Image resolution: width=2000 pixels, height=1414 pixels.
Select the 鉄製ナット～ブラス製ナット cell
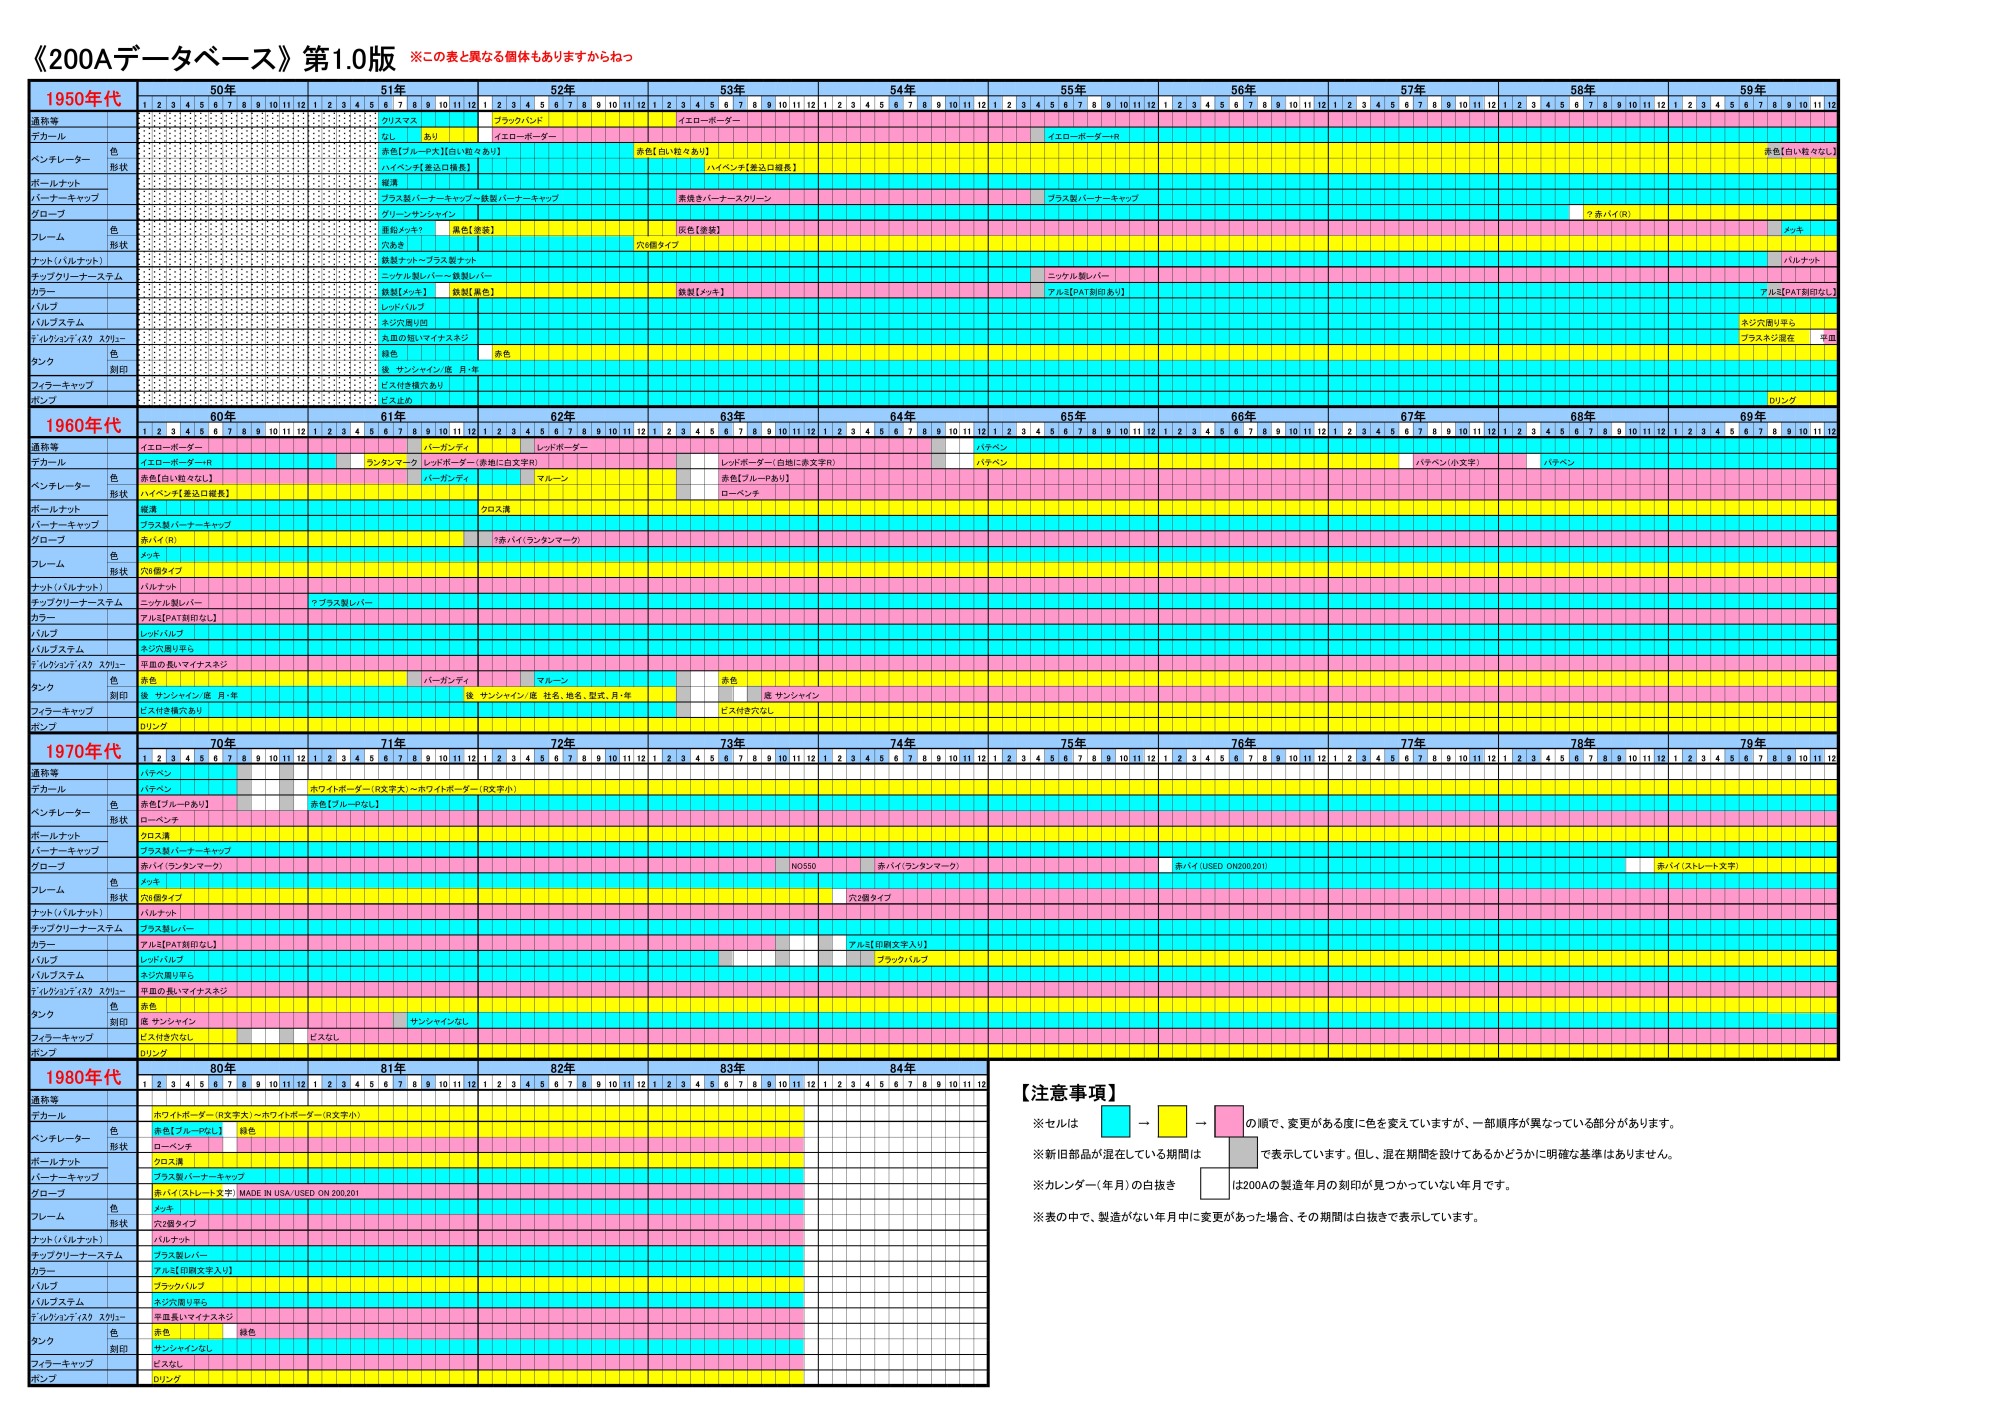coord(429,260)
